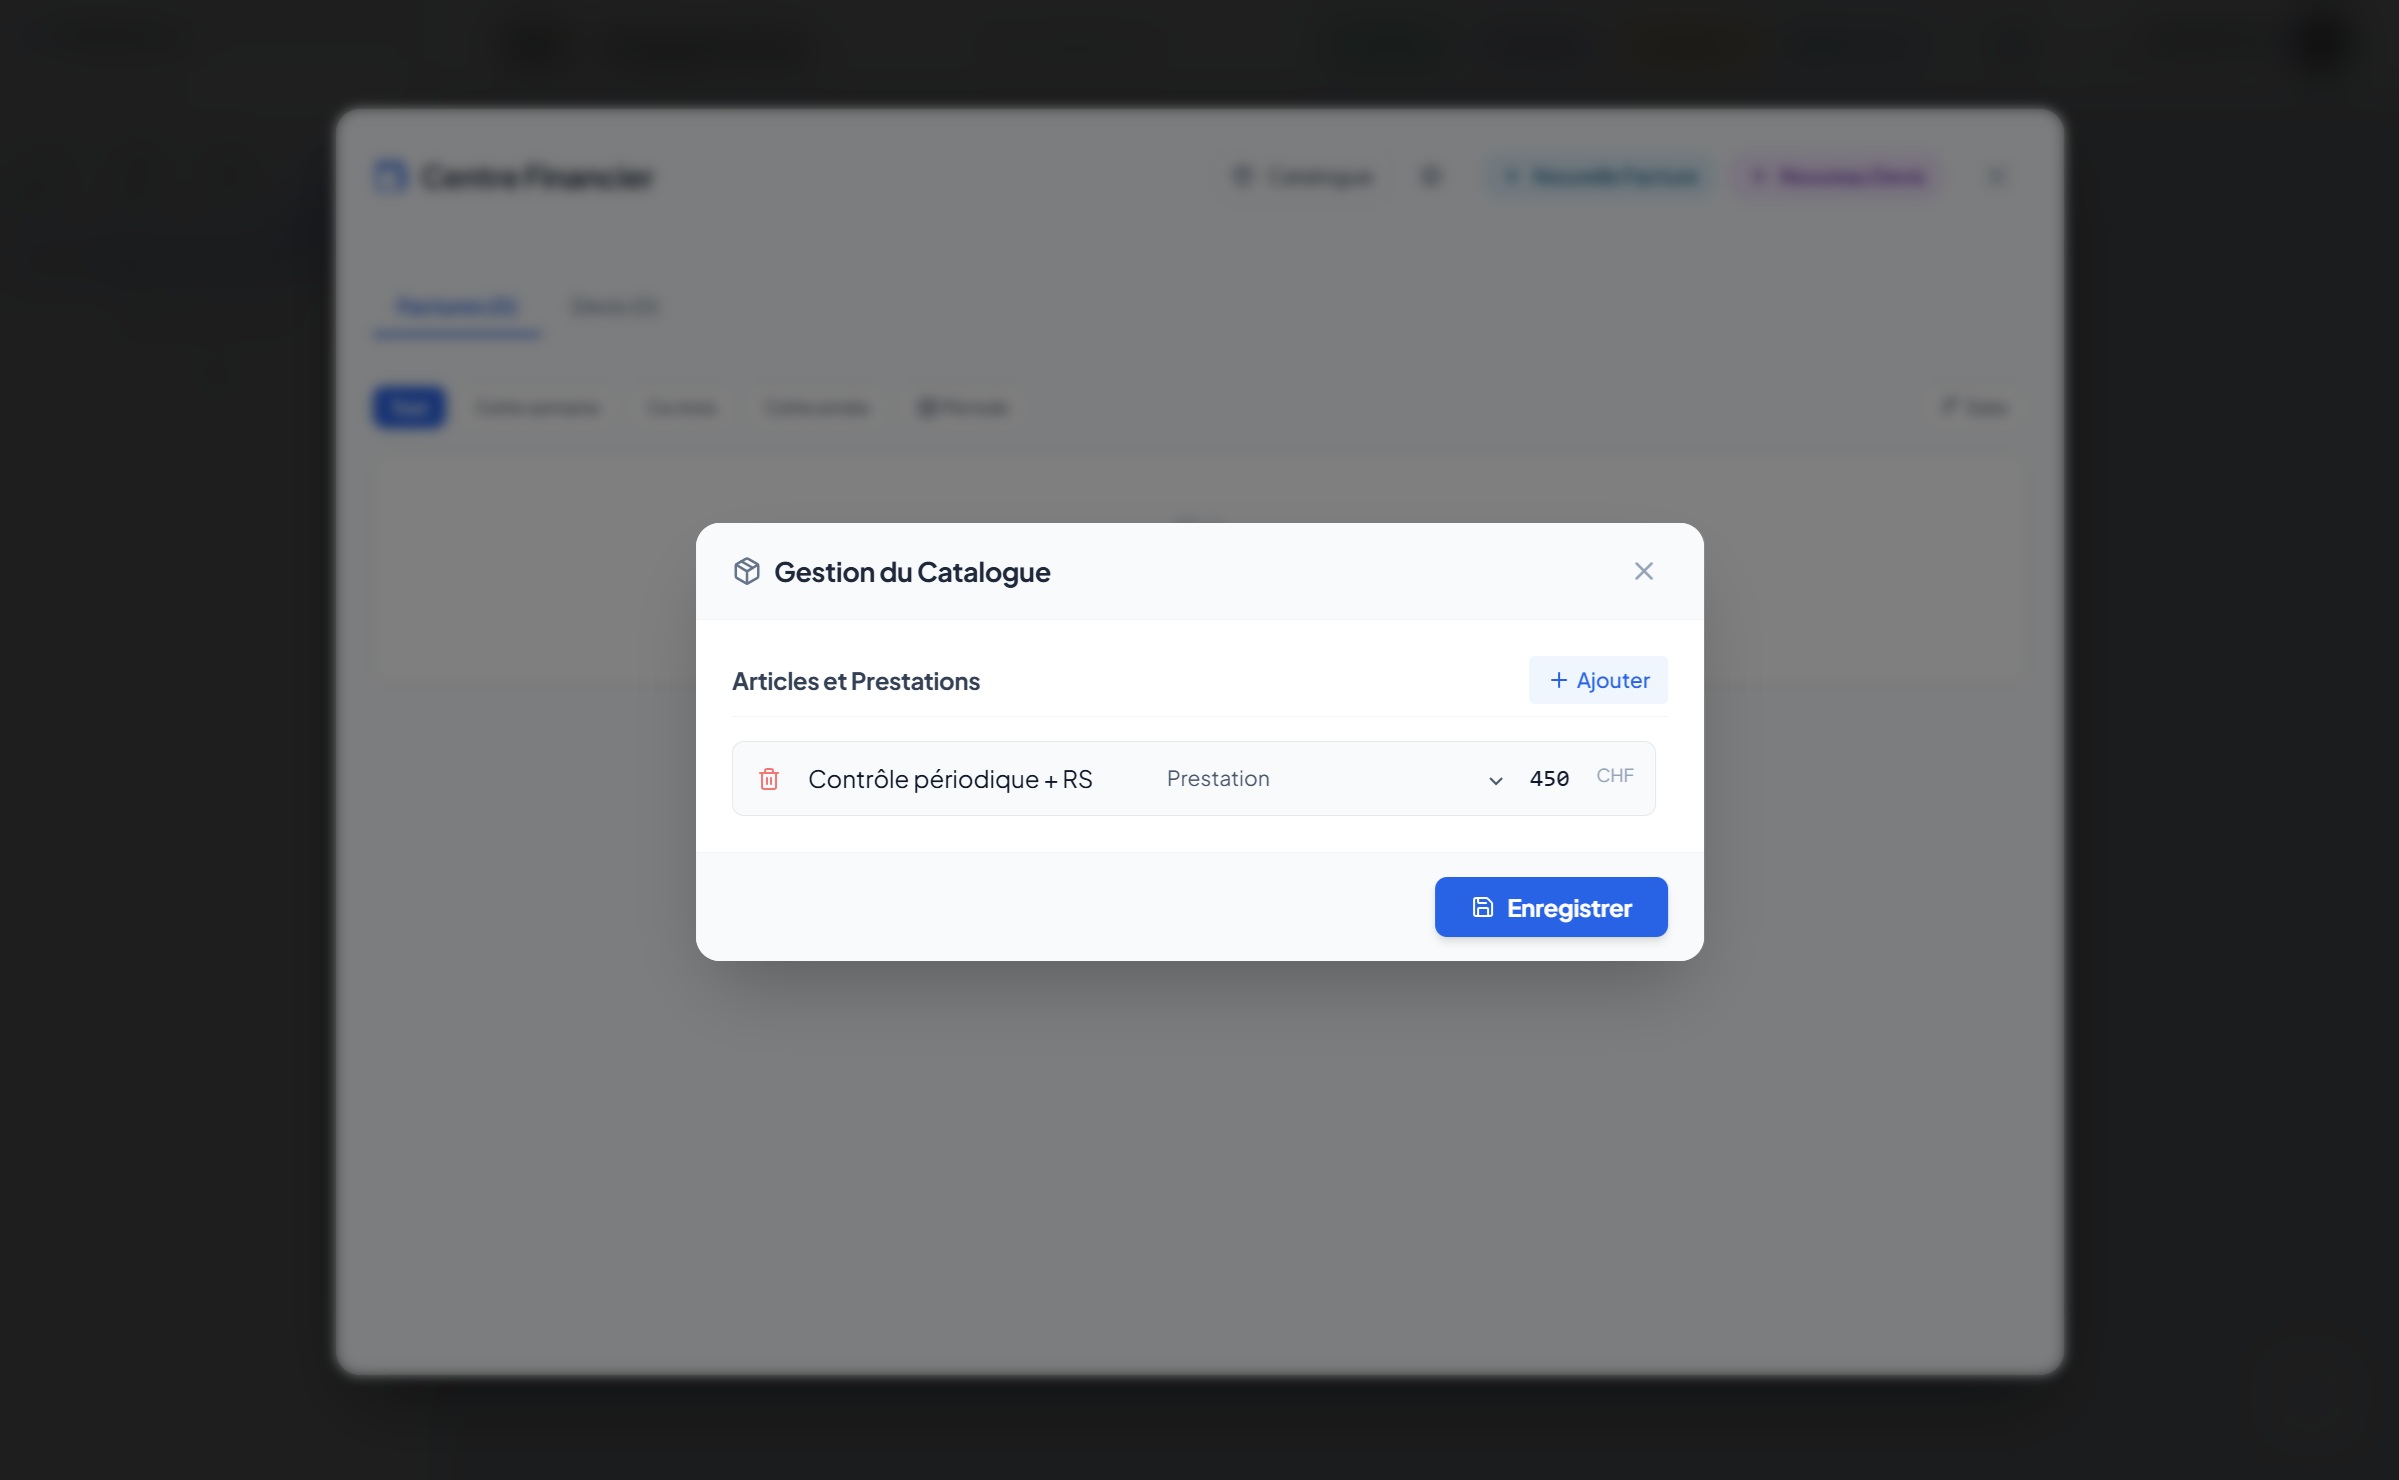
Task: Click the plus icon beside Ajouter
Action: coord(1558,680)
